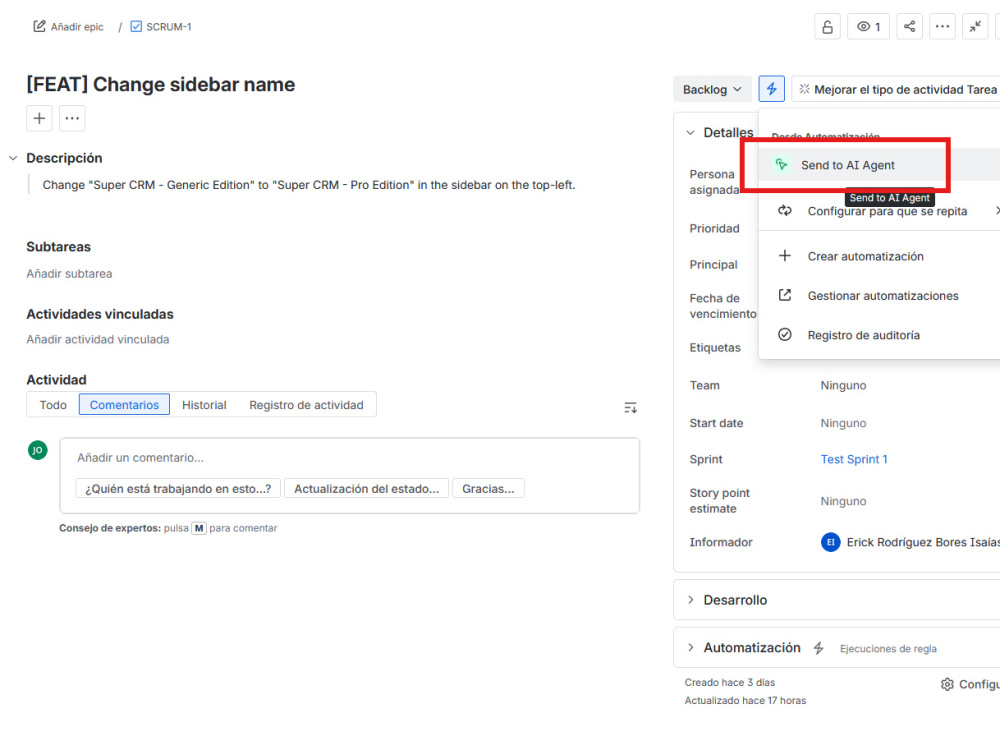Click Añadir actividad vinculada

[x=98, y=339]
